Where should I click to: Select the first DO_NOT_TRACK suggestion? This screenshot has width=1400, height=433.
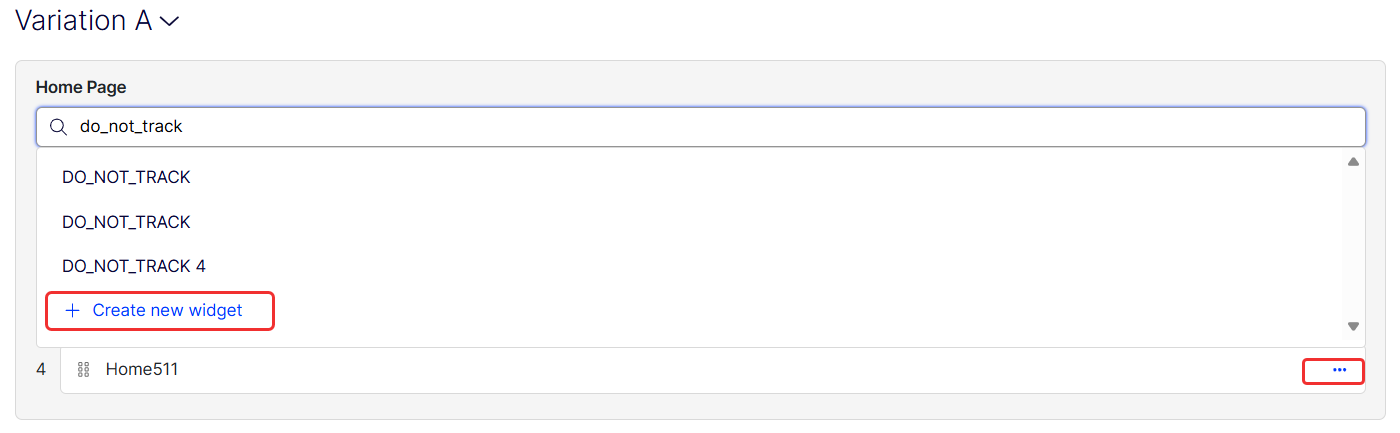coord(126,178)
